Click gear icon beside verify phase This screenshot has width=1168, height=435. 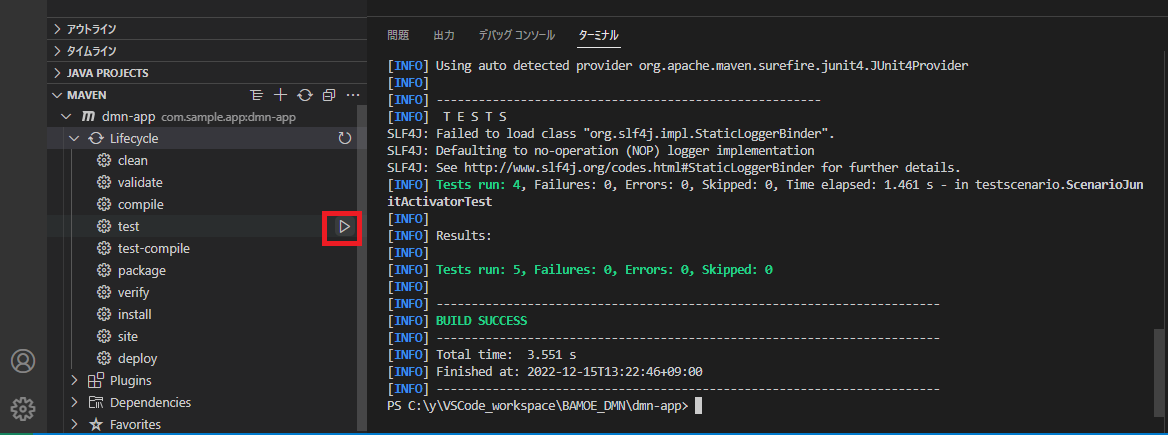[104, 293]
